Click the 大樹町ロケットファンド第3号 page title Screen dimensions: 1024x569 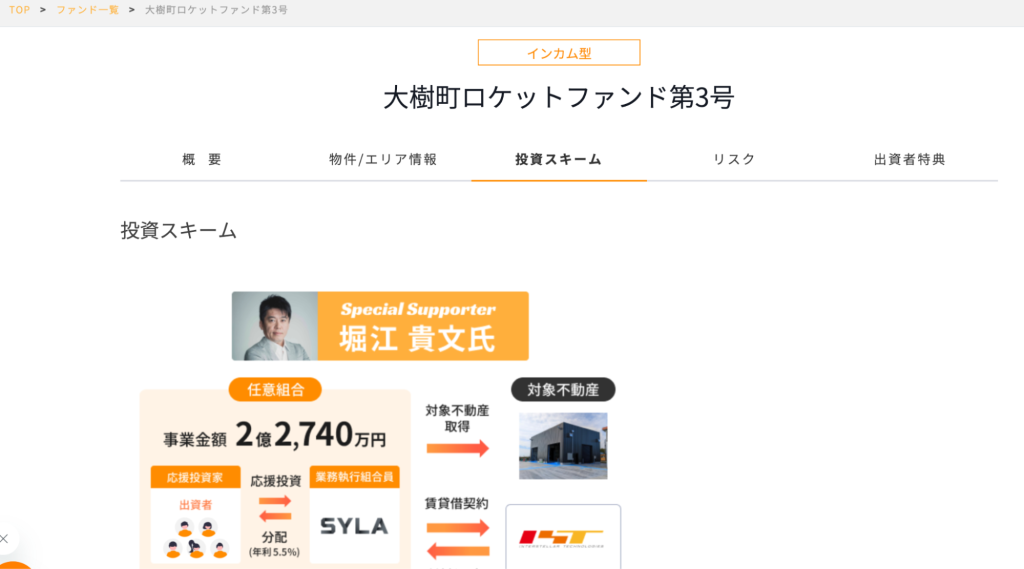point(559,97)
